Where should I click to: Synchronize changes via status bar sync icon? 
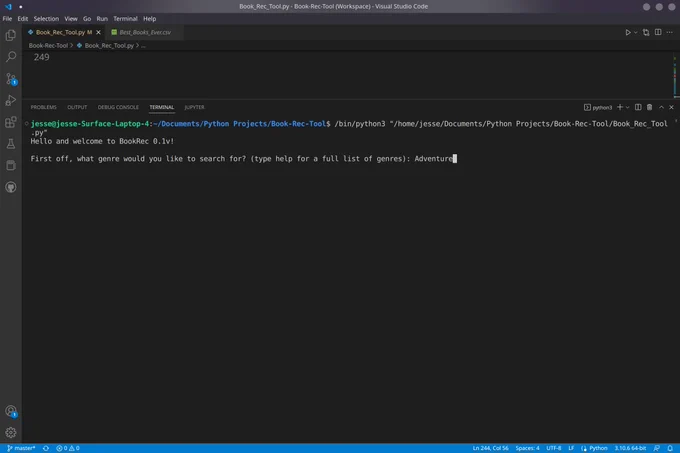(46, 448)
